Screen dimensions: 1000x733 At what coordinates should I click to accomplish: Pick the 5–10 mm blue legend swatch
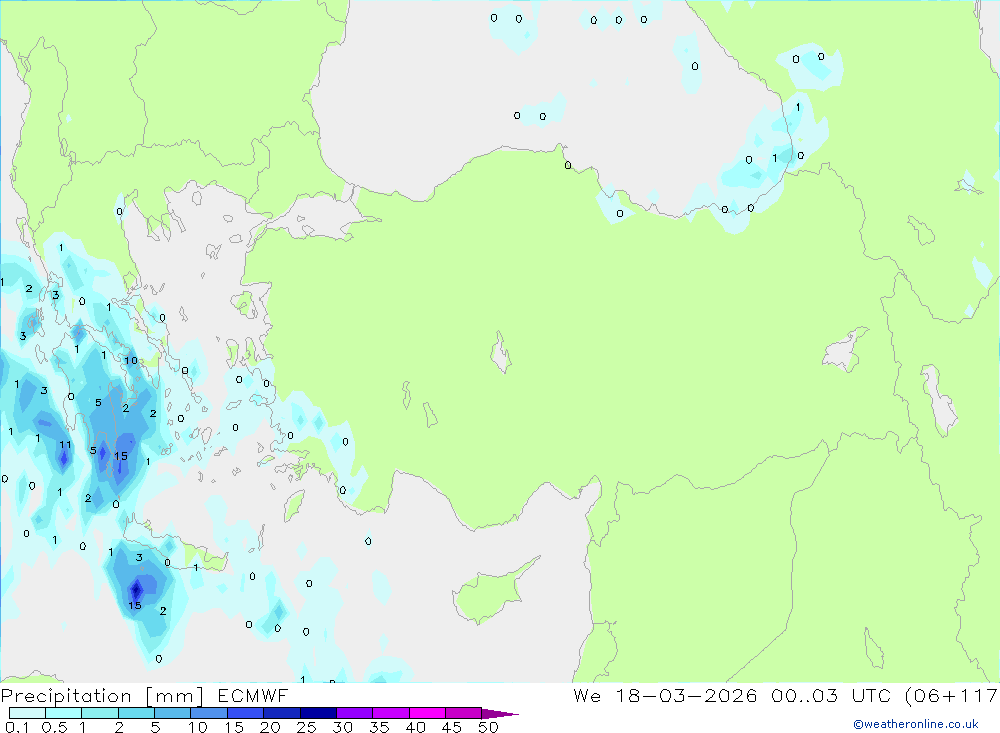coord(173,713)
